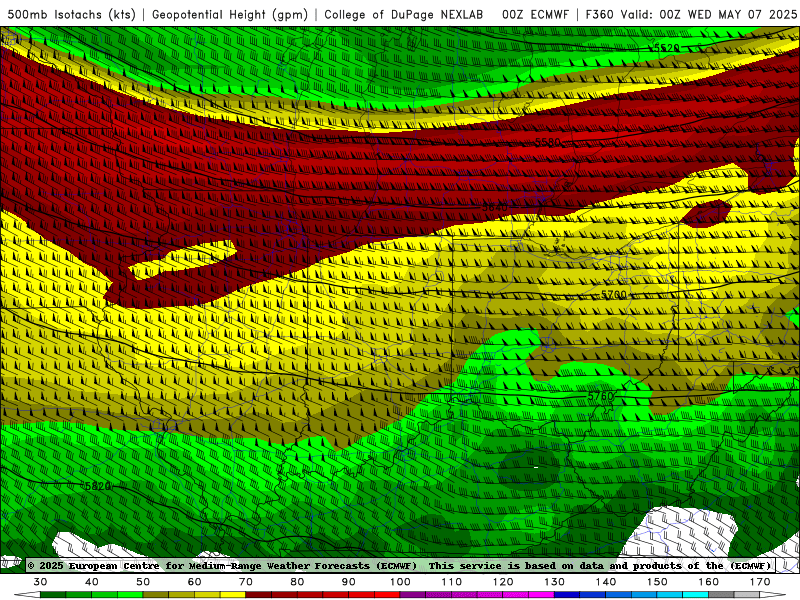Click the 5640 height contour label
This screenshot has width=800, height=600.
(x=495, y=207)
